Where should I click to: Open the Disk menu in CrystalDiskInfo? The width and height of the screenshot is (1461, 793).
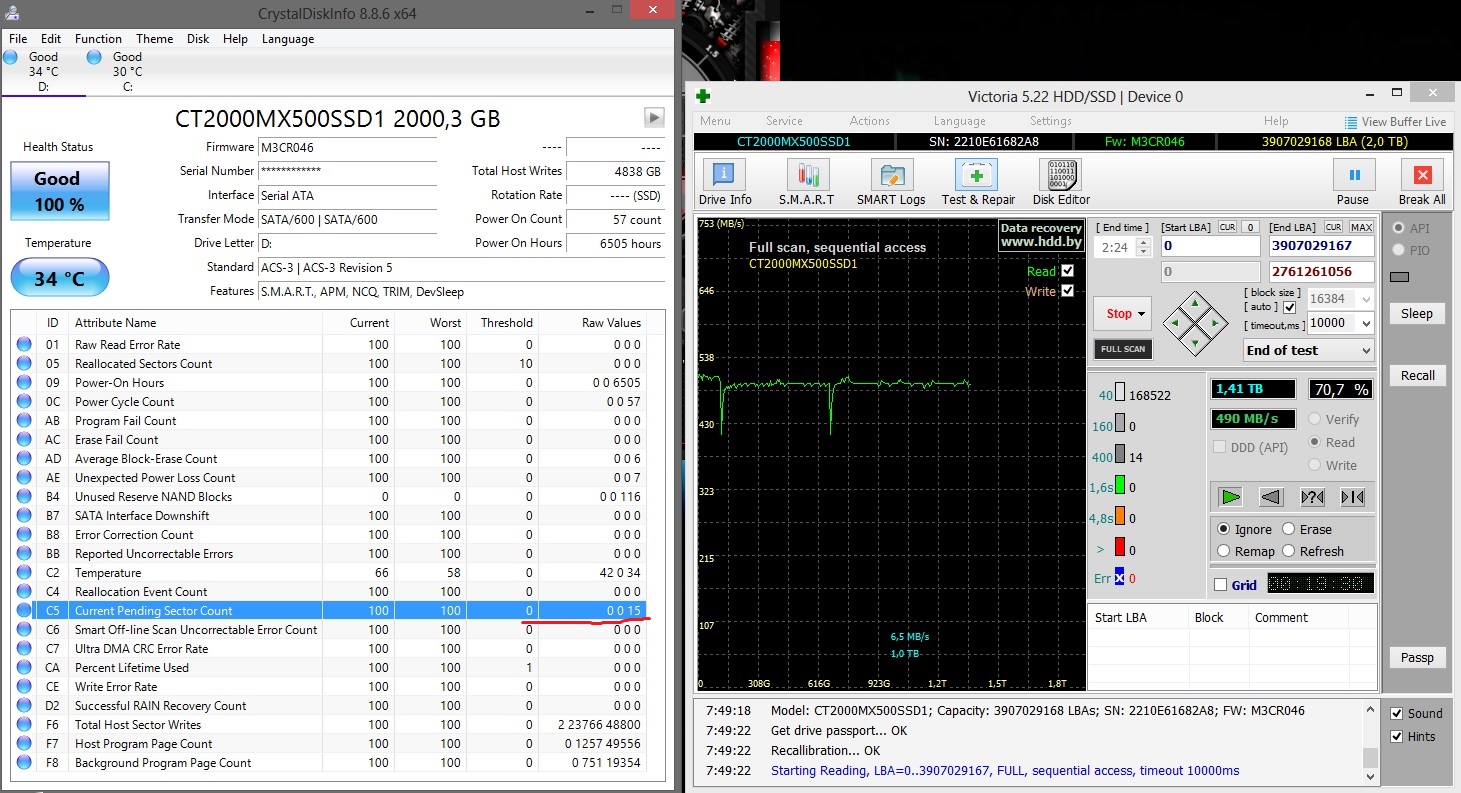point(198,39)
